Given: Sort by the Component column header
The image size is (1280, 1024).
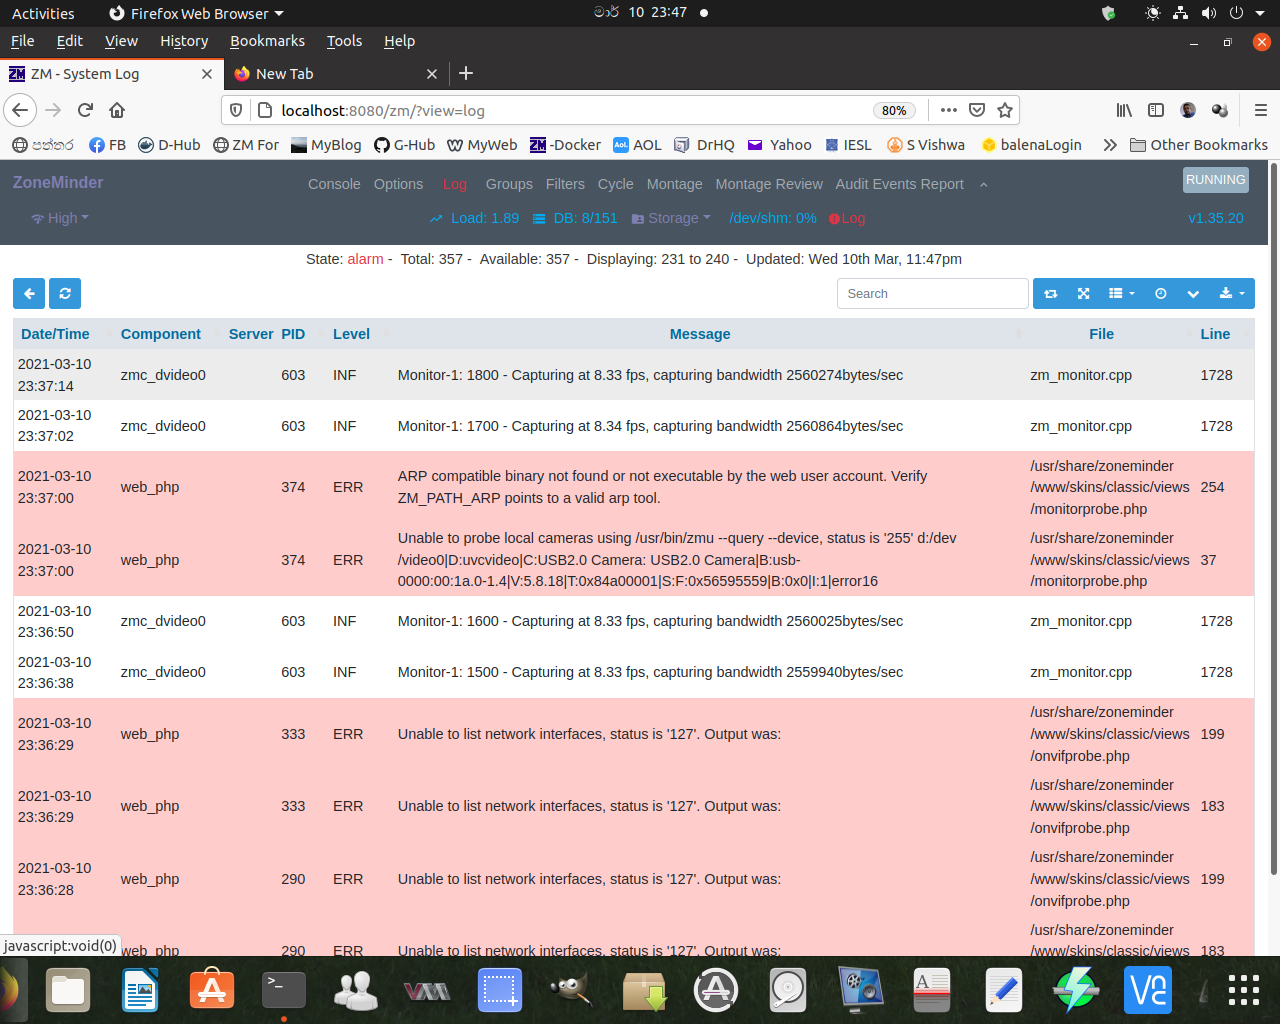Looking at the screenshot, I should point(160,334).
